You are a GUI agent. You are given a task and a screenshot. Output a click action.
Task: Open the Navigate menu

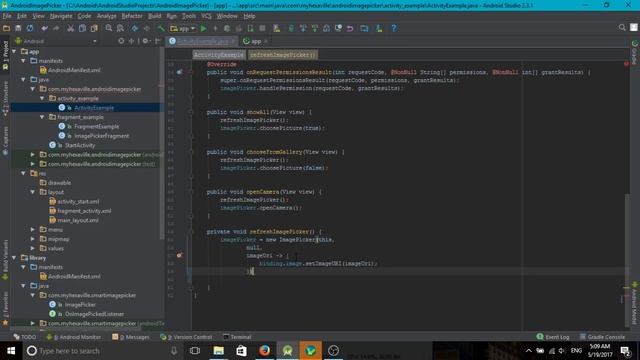click(61, 16)
